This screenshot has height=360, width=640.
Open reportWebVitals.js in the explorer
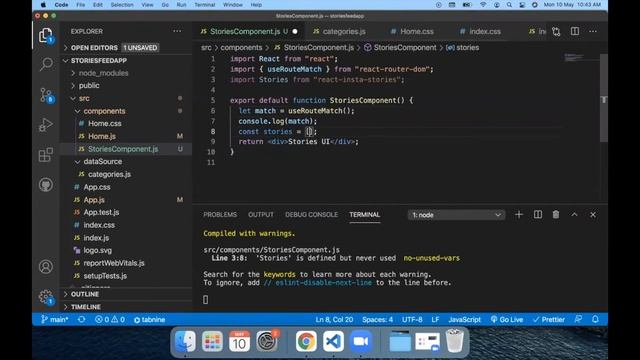click(x=114, y=263)
